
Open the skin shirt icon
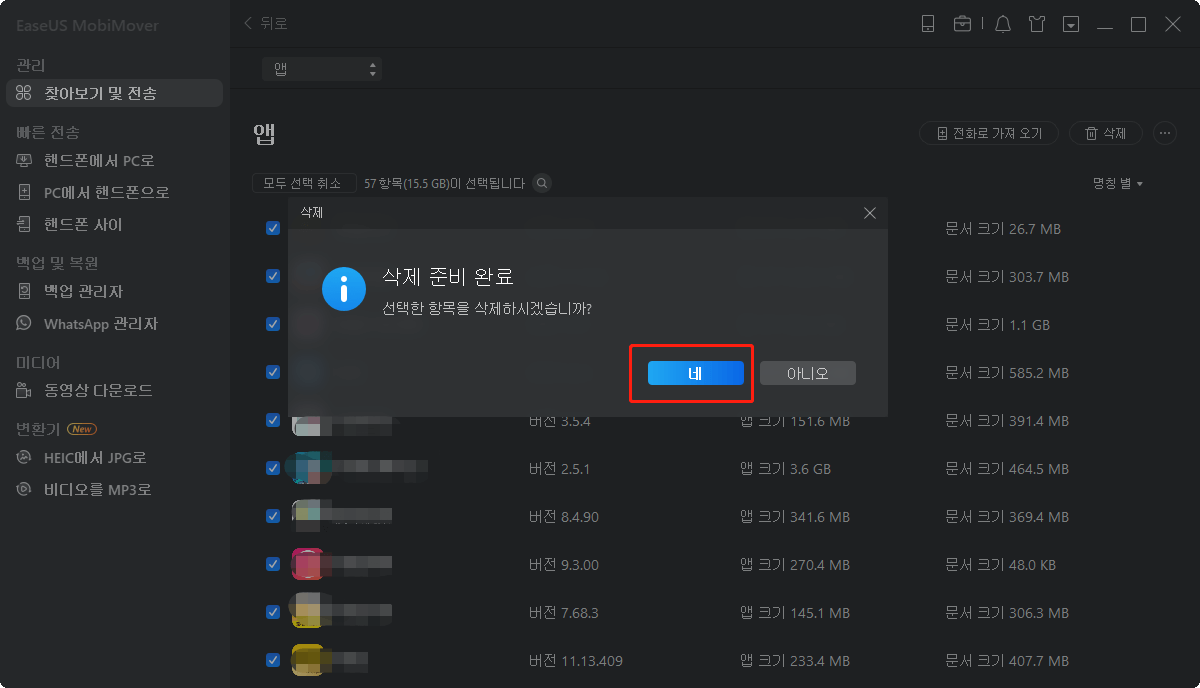click(x=1037, y=24)
